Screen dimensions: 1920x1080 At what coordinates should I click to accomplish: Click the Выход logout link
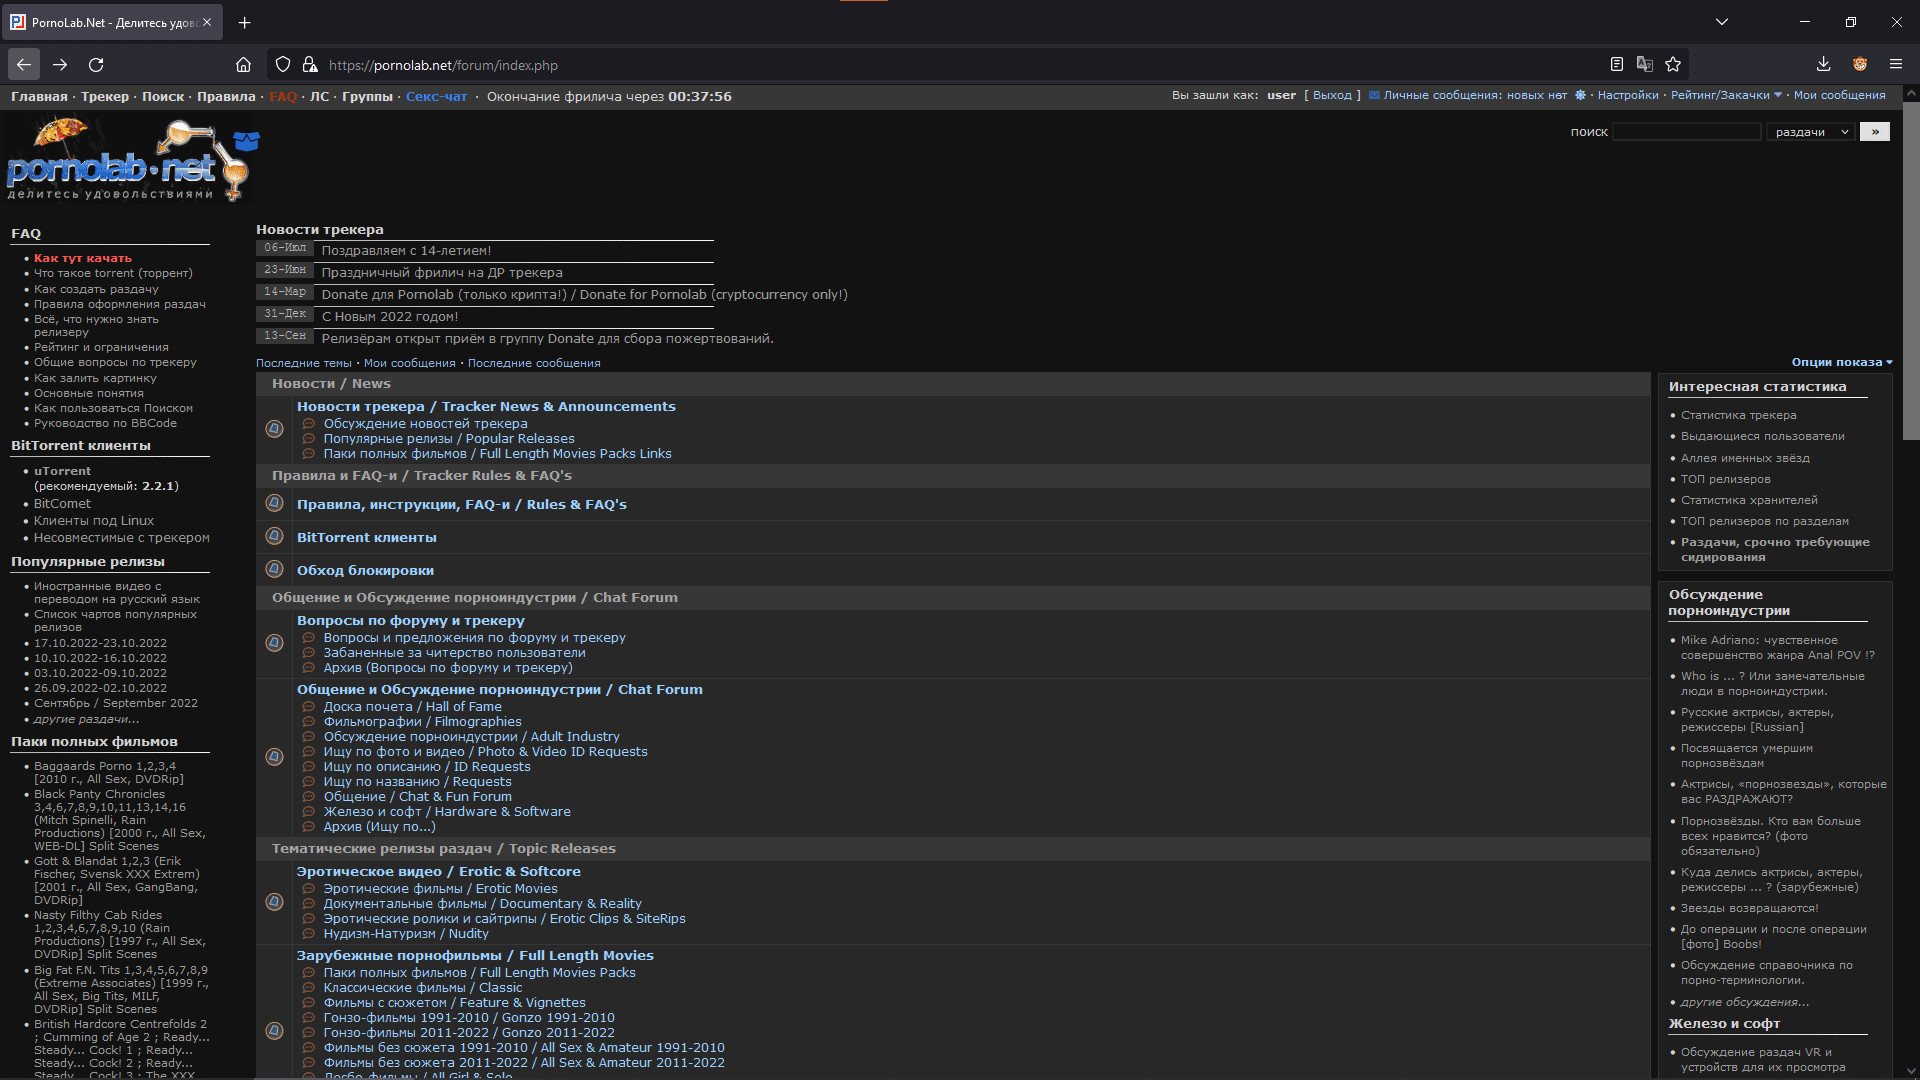click(x=1332, y=96)
